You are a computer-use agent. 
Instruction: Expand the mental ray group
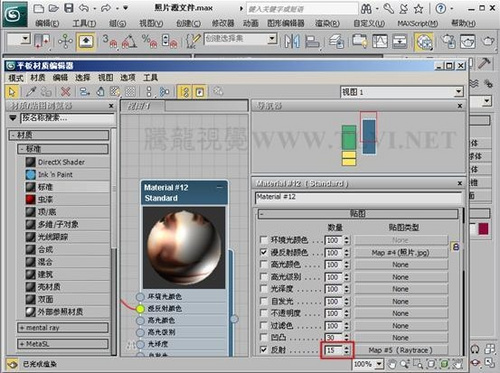63,328
